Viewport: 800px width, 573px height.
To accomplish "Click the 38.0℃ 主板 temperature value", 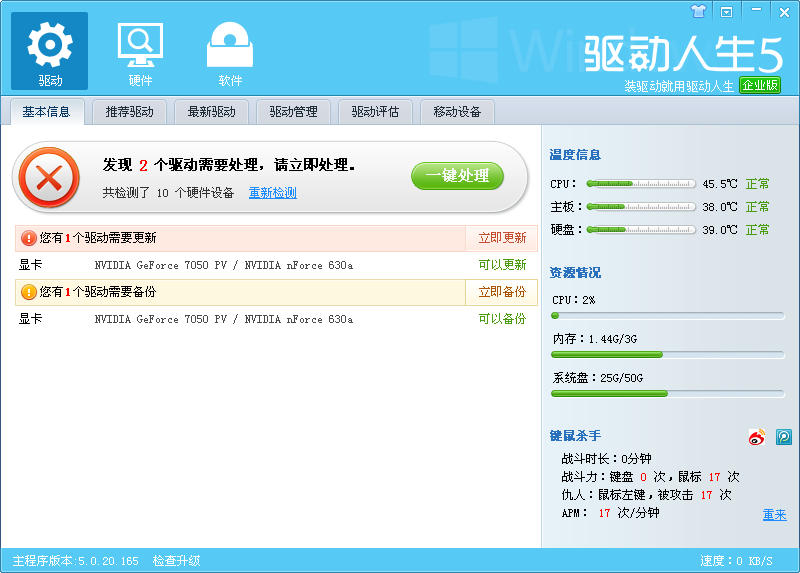I will [x=719, y=207].
